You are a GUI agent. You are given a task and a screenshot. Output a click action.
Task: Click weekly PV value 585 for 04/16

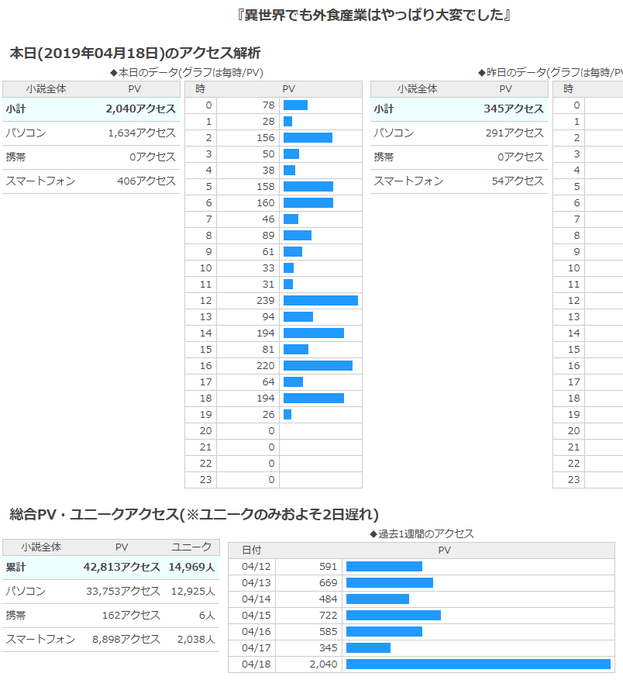(x=328, y=631)
